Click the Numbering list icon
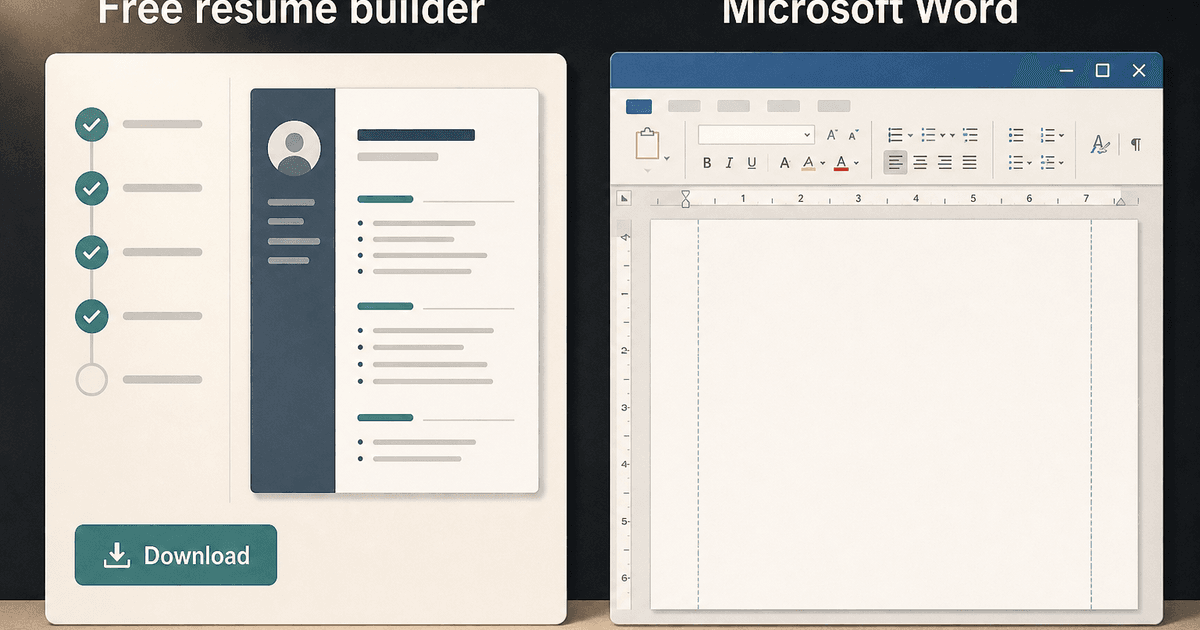Screen dimensions: 1200x630 click(x=928, y=134)
